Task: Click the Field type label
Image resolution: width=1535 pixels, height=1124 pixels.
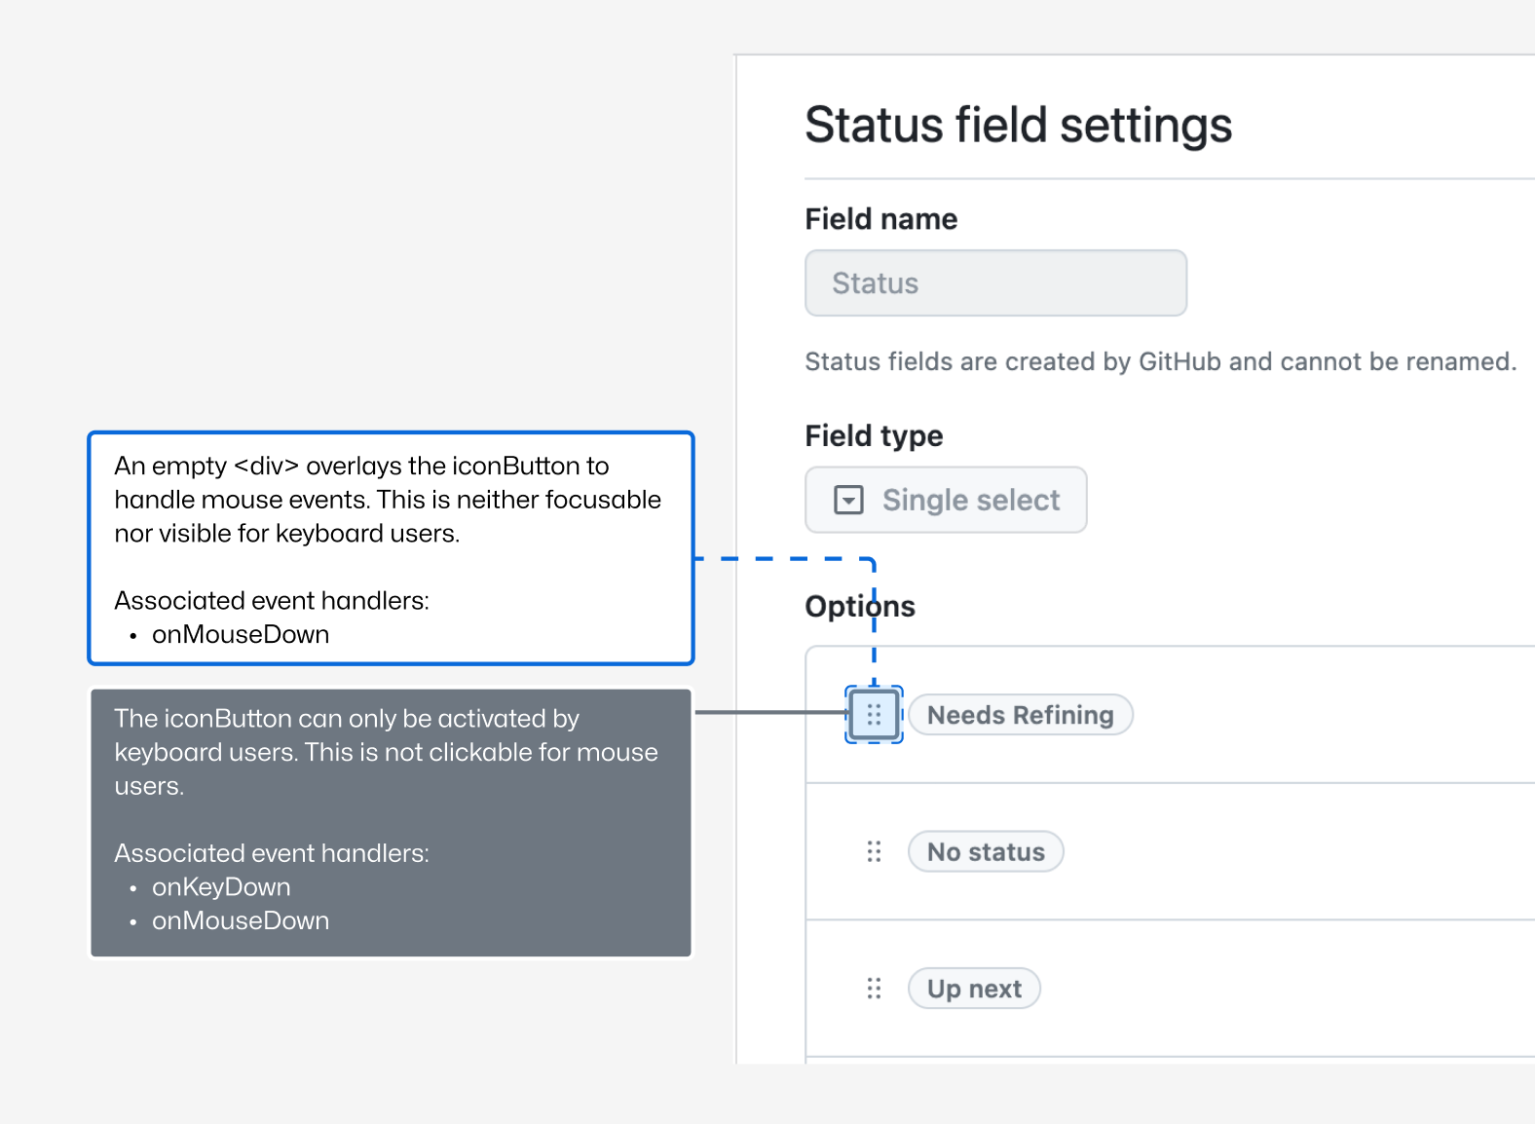Action: click(873, 436)
